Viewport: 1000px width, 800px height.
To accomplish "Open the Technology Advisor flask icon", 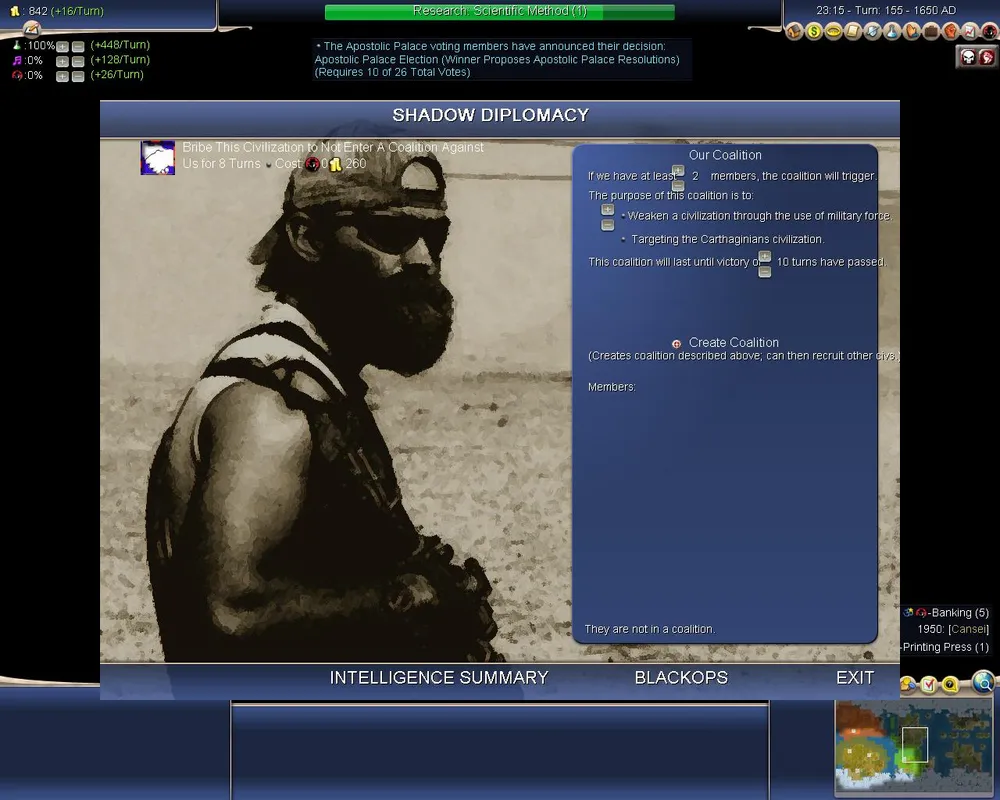I will [x=892, y=31].
